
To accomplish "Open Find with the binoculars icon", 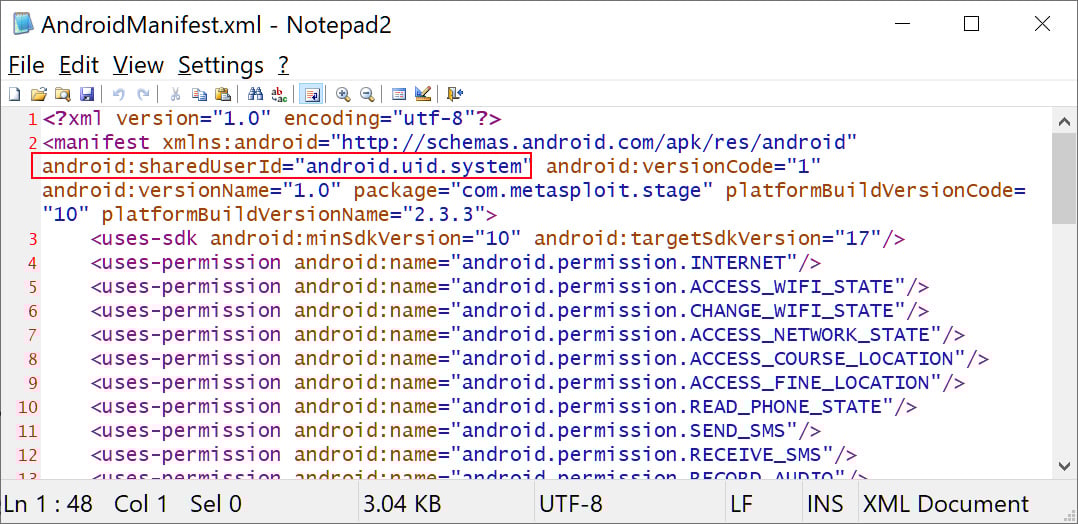I will pos(255,94).
